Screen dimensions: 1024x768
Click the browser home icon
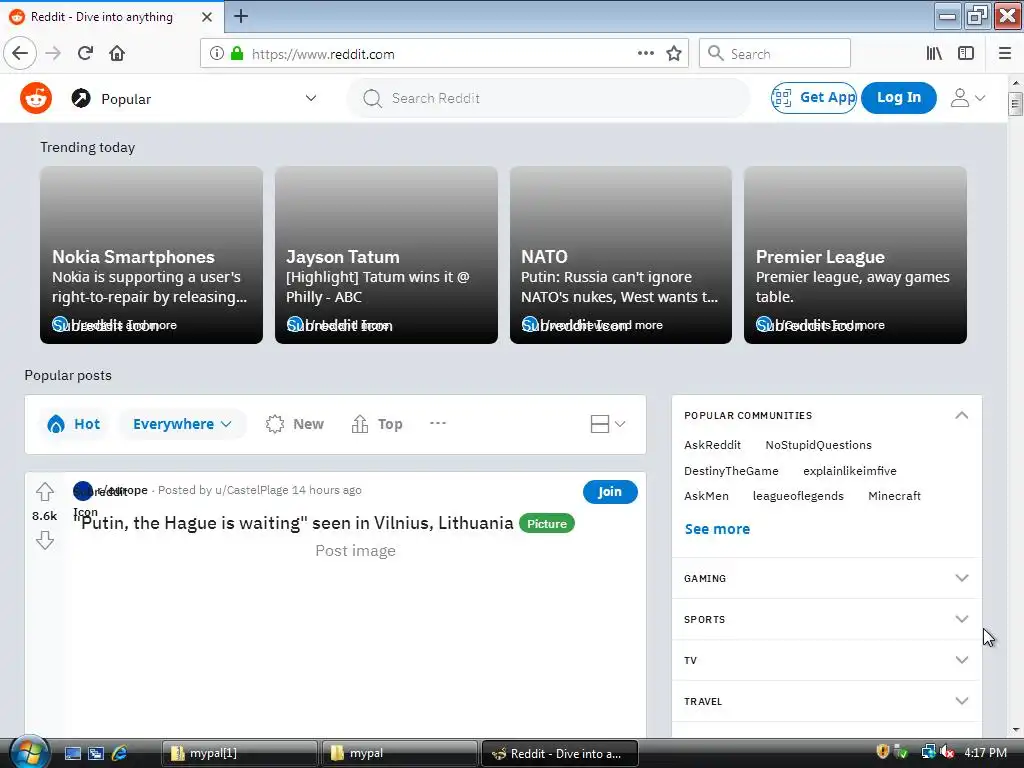117,54
